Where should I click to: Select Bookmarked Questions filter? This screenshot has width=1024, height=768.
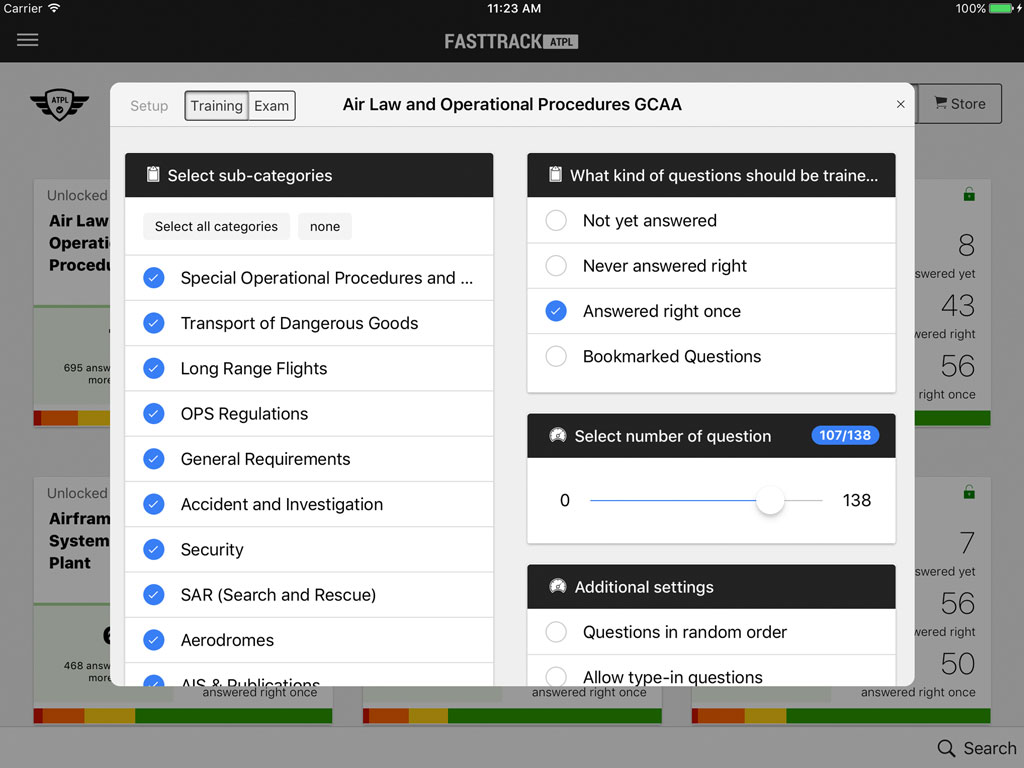coord(555,356)
